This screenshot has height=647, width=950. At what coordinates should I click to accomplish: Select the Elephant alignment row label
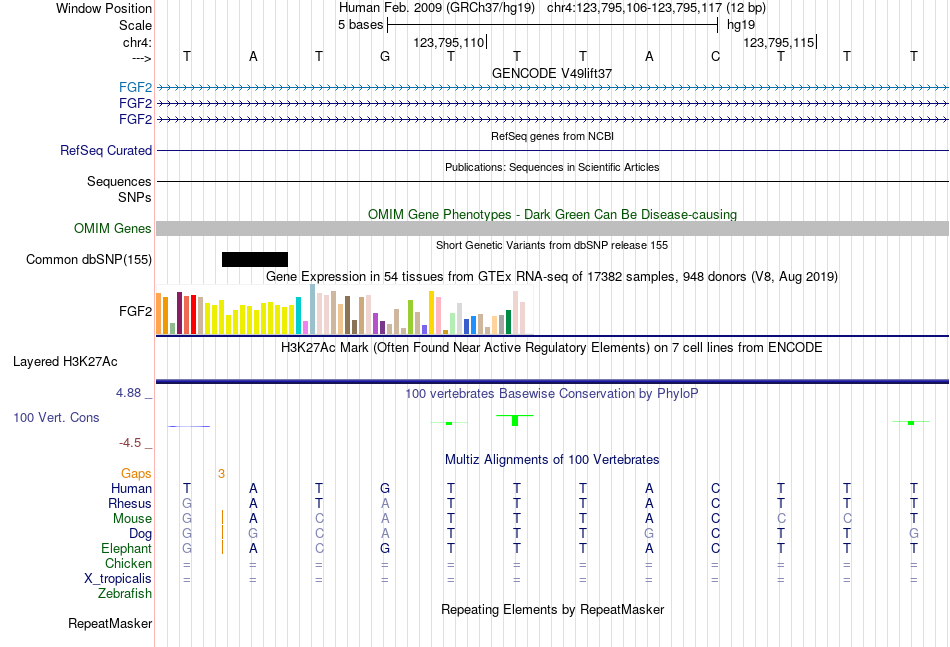click(x=127, y=548)
